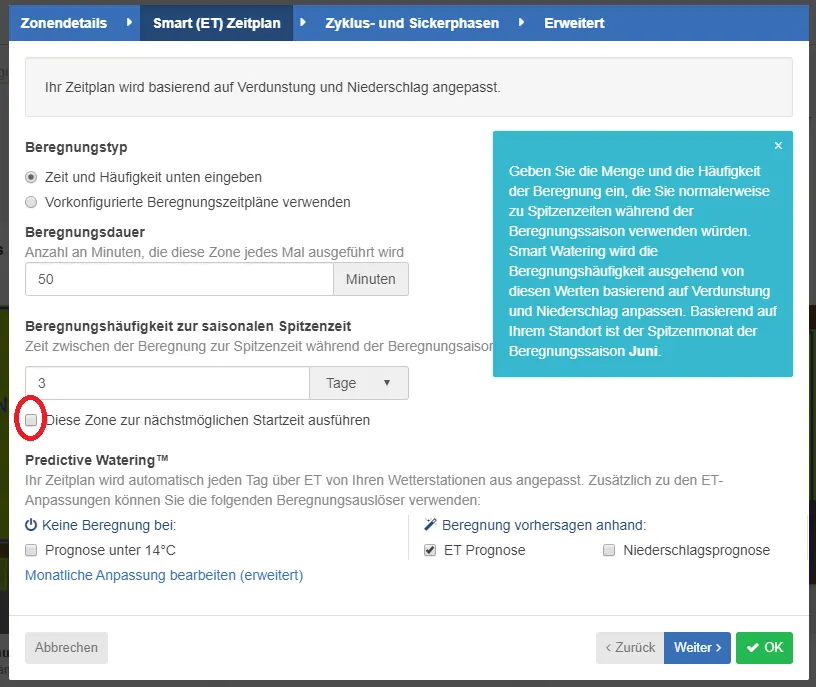Click the power icon beside Keine Beregnung bei
The height and width of the screenshot is (687, 816).
pyautogui.click(x=31, y=524)
